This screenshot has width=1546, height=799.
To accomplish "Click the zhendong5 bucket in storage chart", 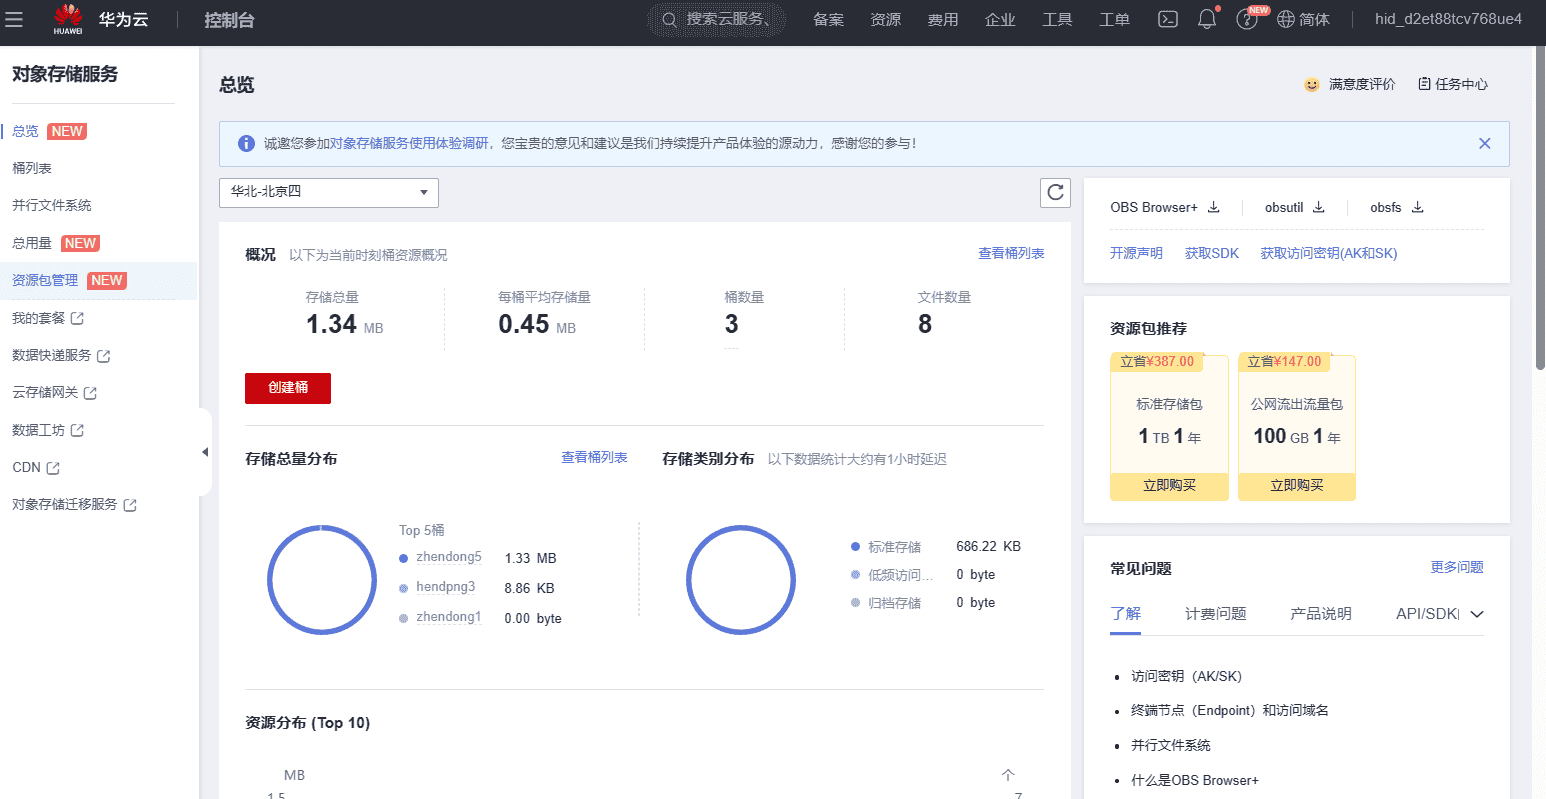I will 446,557.
